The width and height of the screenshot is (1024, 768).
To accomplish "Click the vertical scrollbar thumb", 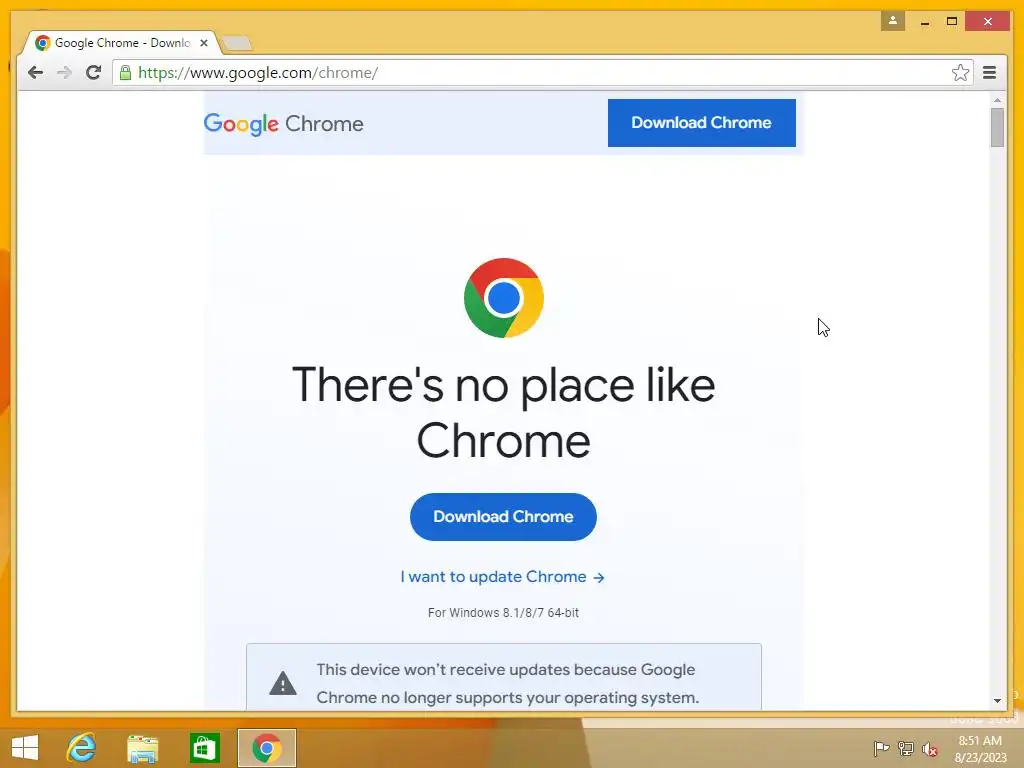I will point(997,127).
